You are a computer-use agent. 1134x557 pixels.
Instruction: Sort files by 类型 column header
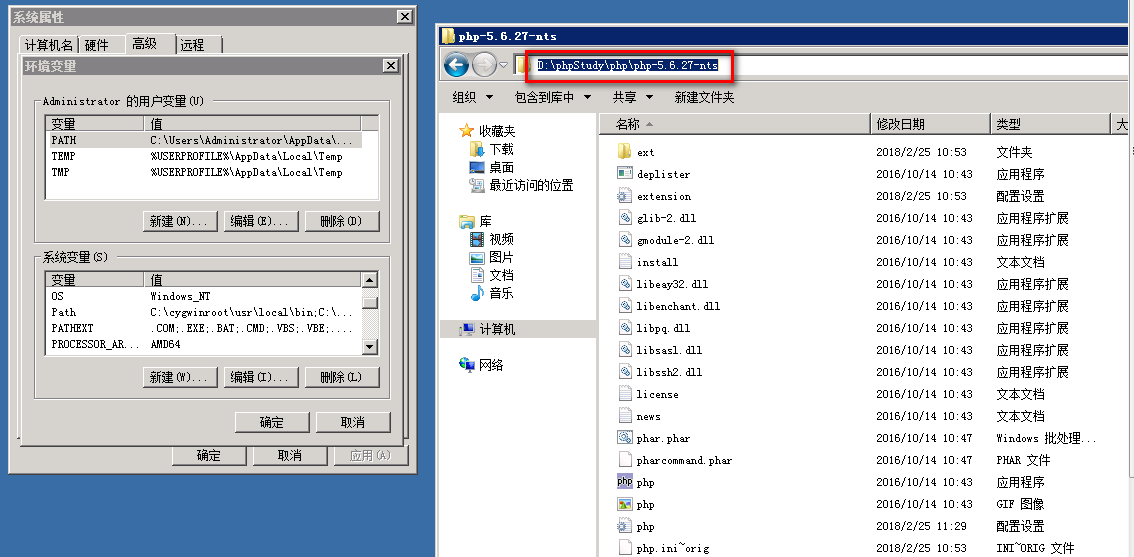tap(1049, 124)
